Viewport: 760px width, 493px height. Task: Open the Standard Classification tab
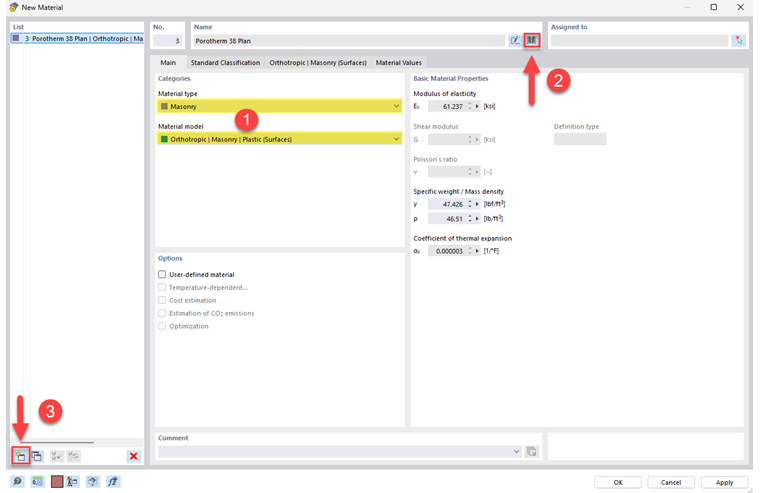(x=225, y=63)
